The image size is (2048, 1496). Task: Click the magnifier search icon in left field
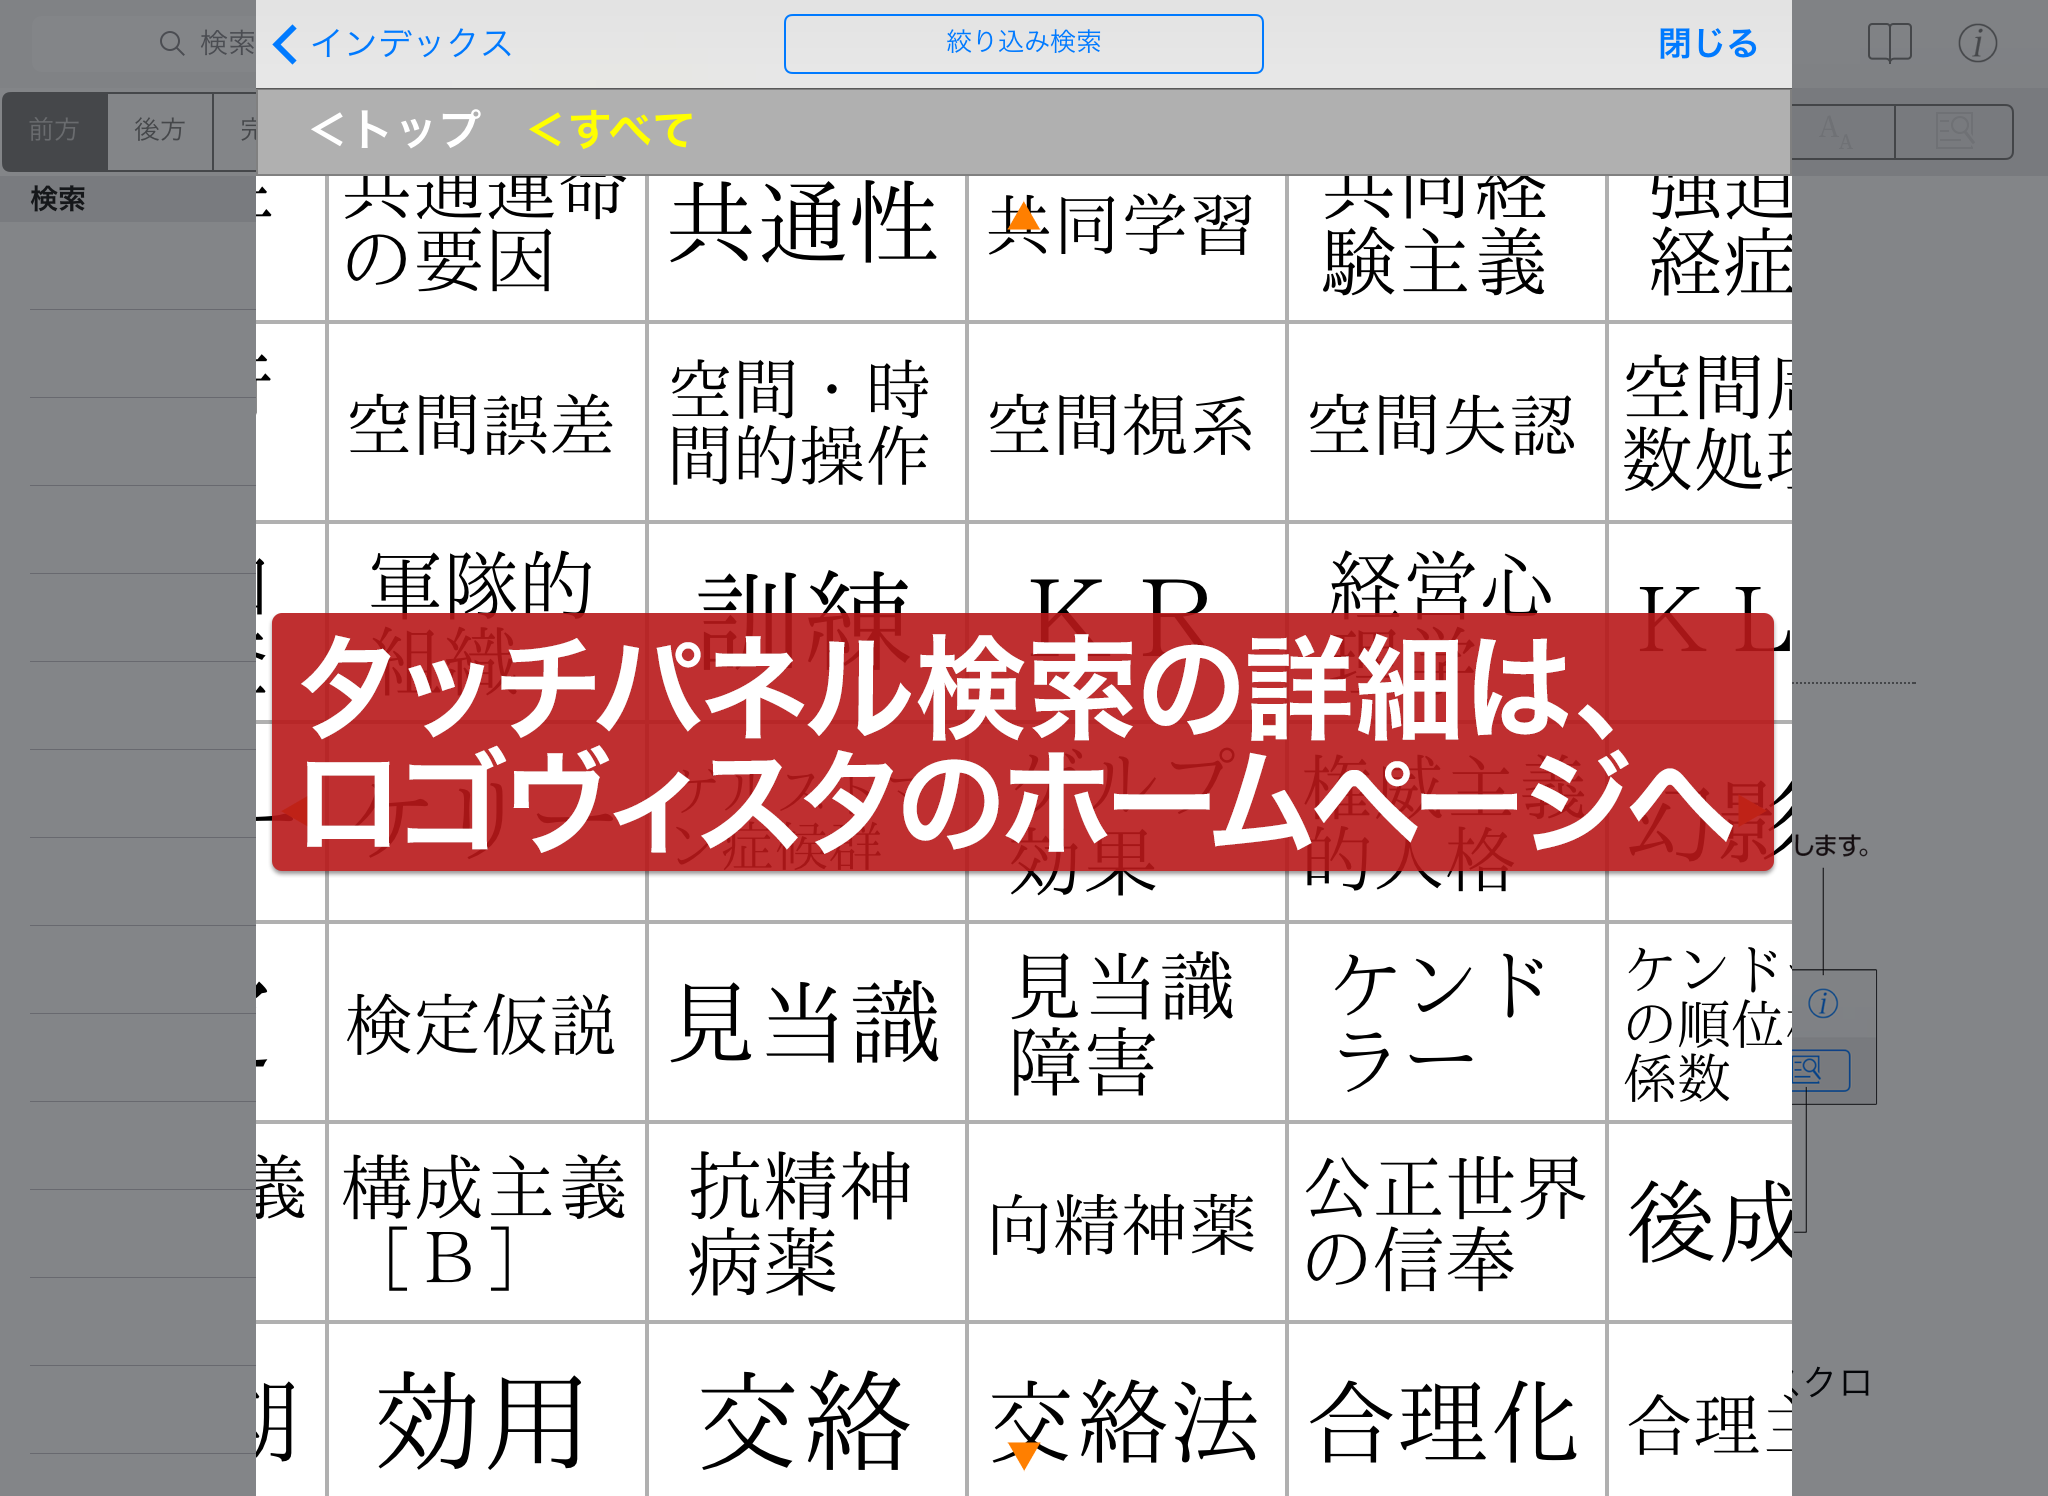point(172,43)
